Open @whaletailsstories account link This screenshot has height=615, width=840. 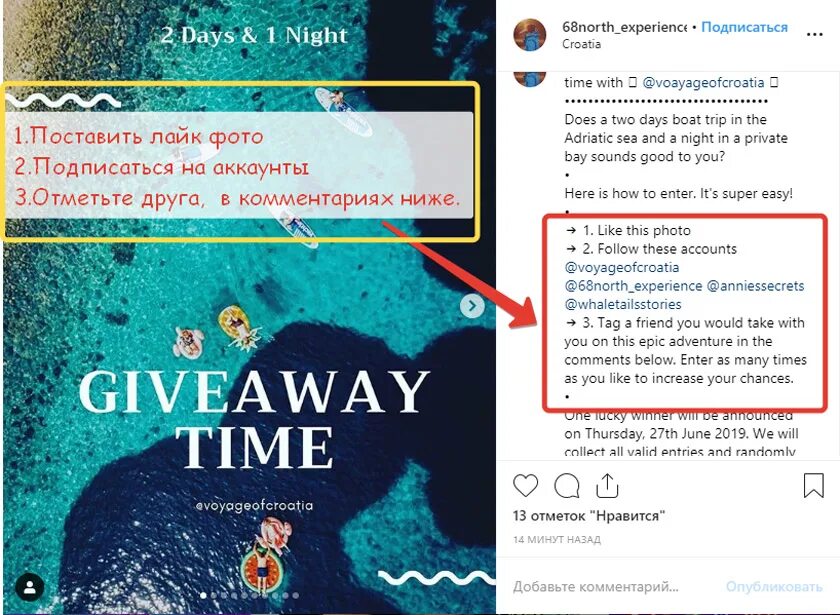coord(623,304)
